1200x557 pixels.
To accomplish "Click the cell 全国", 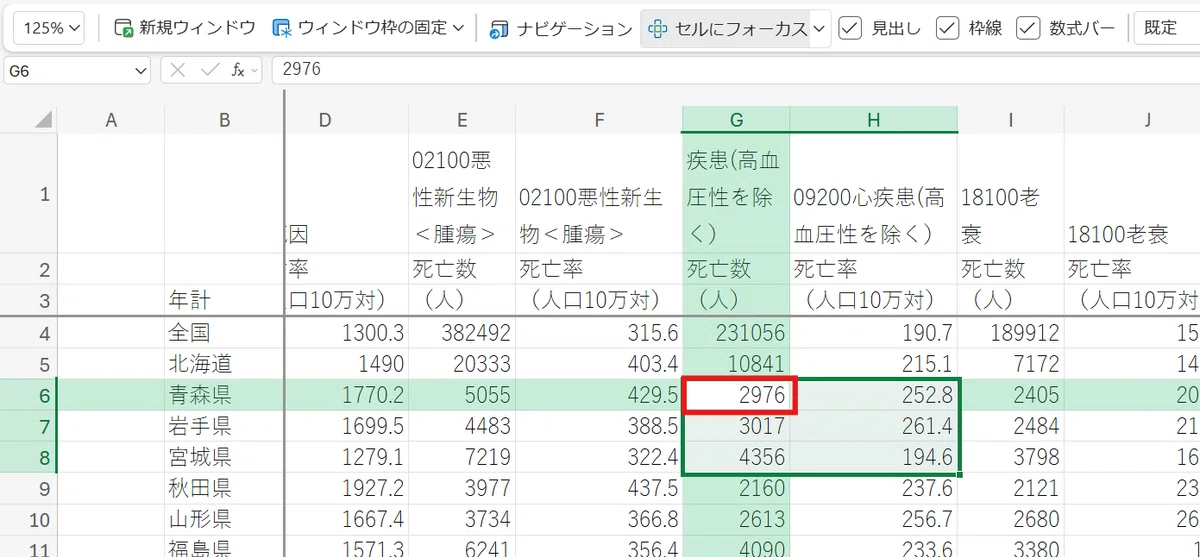I will pyautogui.click(x=224, y=333).
